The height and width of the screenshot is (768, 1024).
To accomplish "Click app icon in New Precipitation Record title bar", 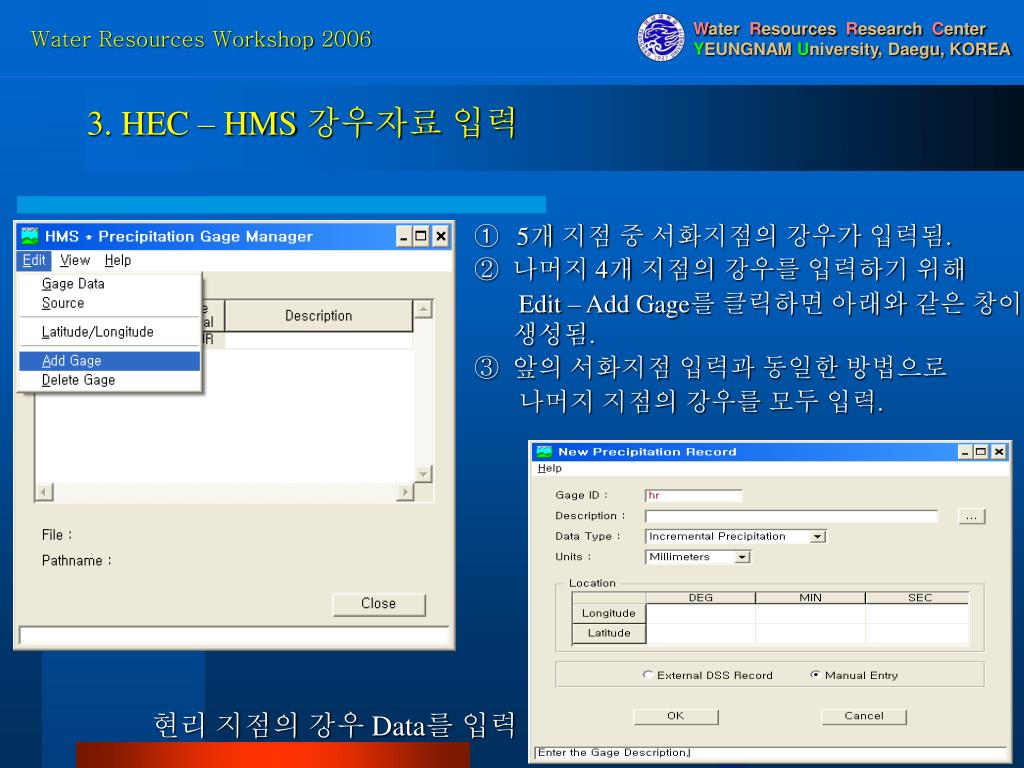I will (544, 451).
